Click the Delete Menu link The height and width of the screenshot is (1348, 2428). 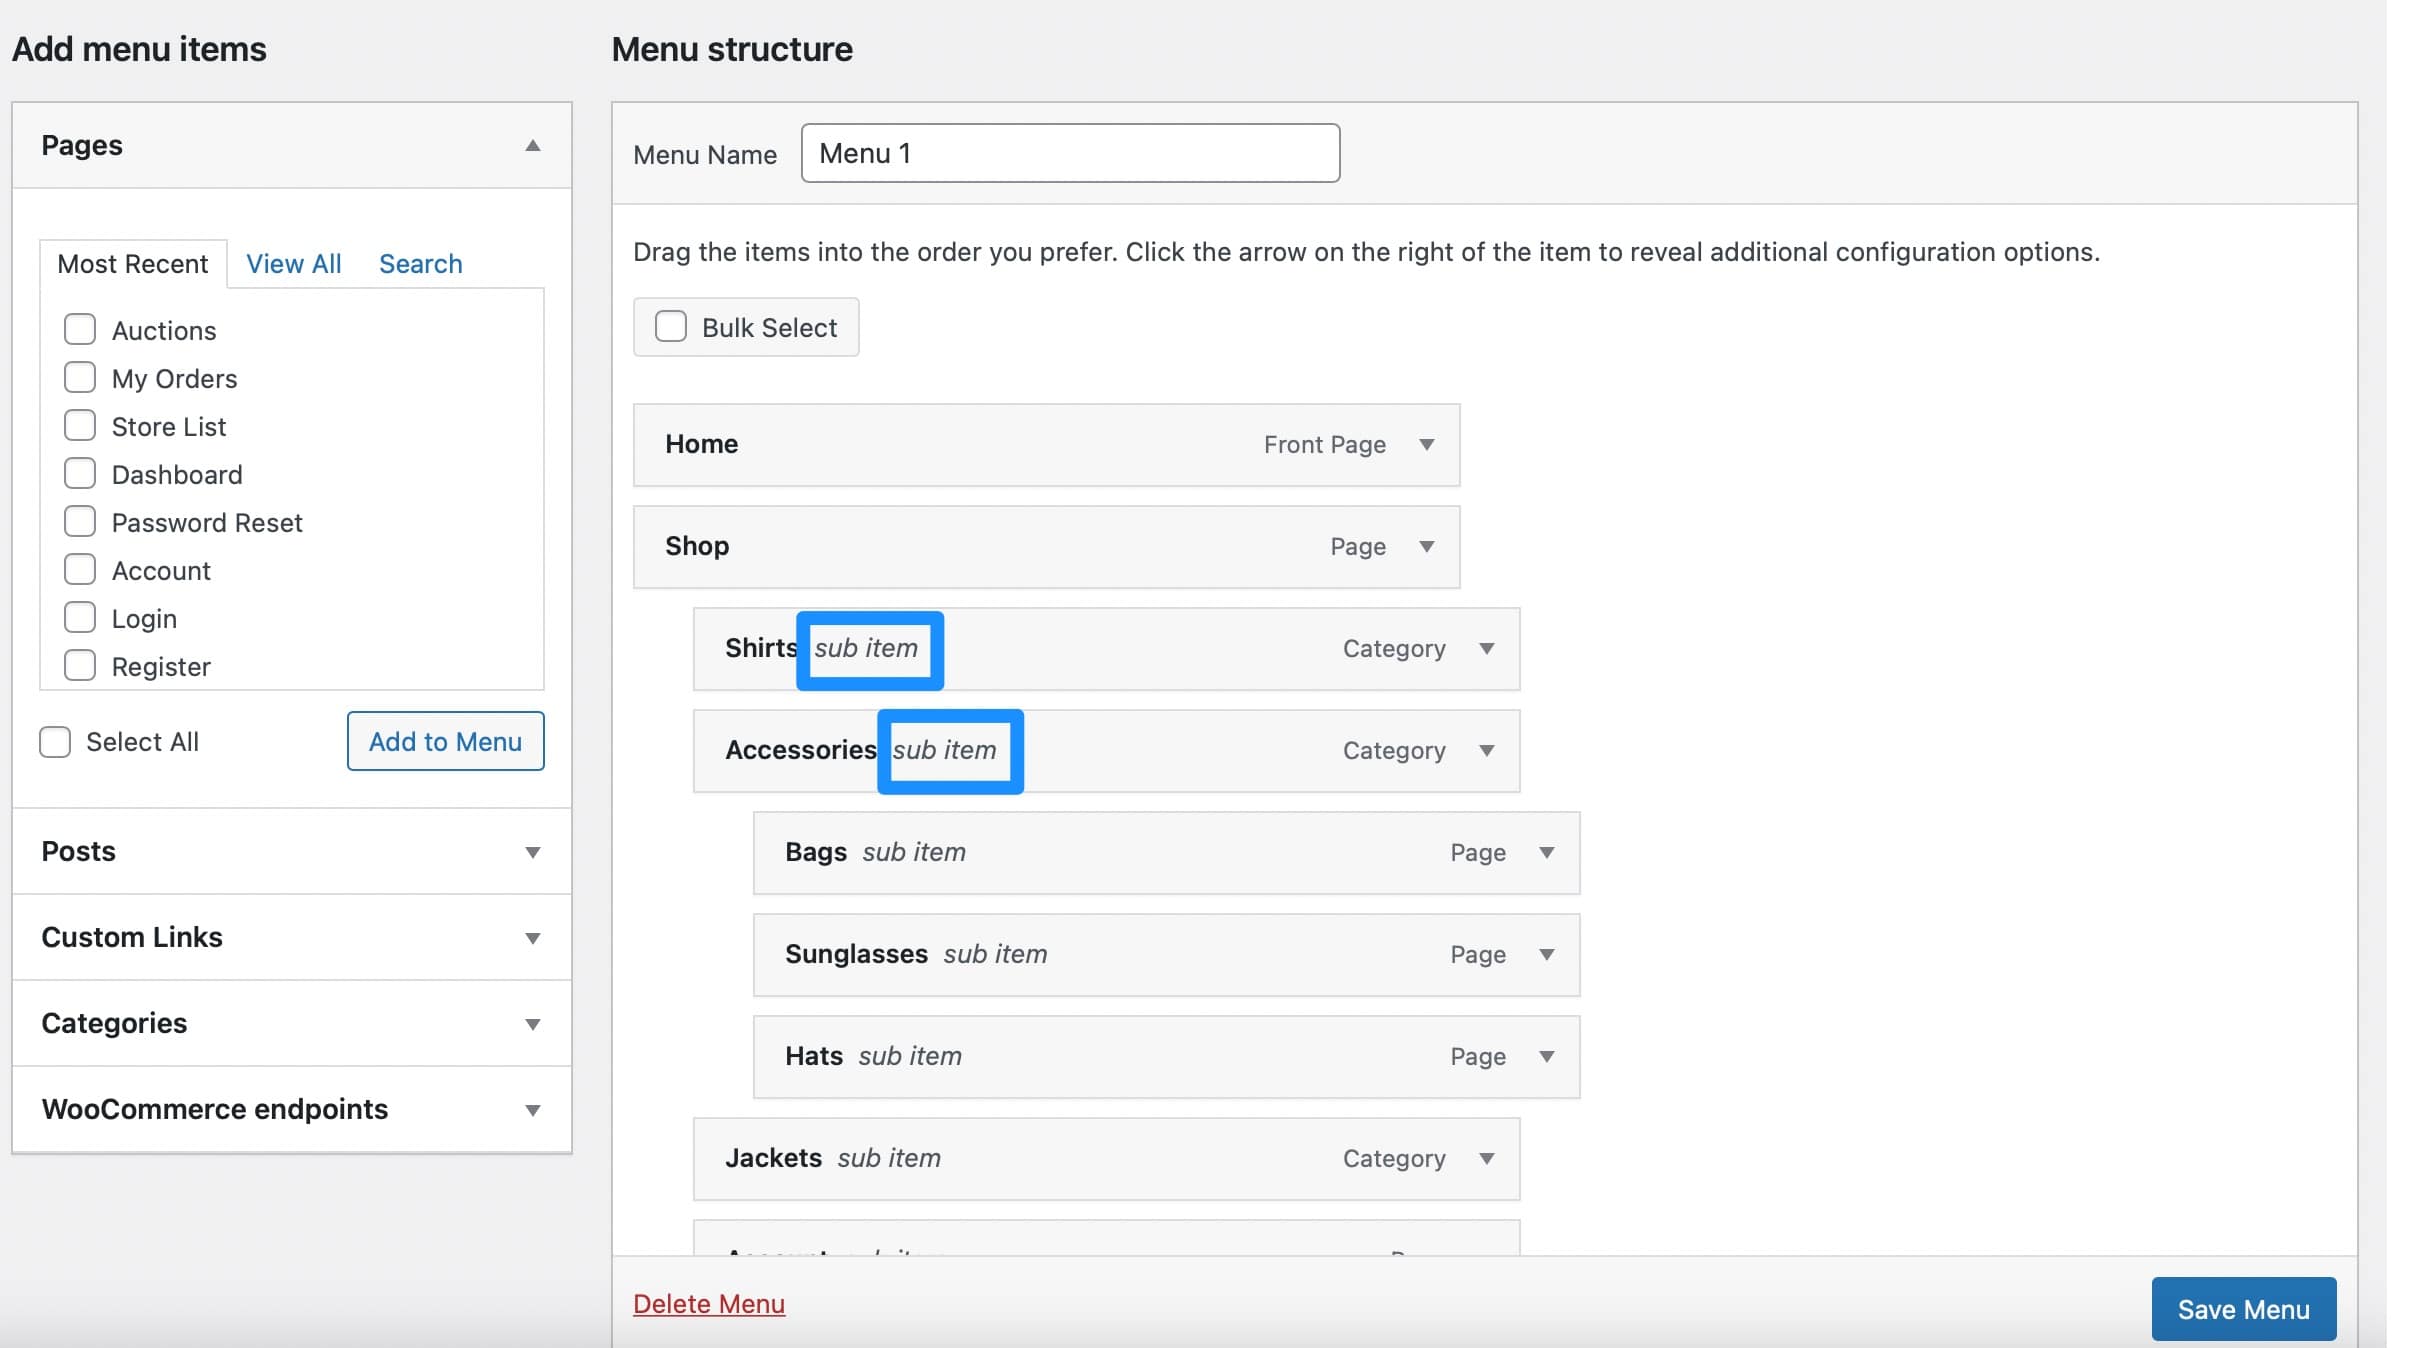[709, 1303]
